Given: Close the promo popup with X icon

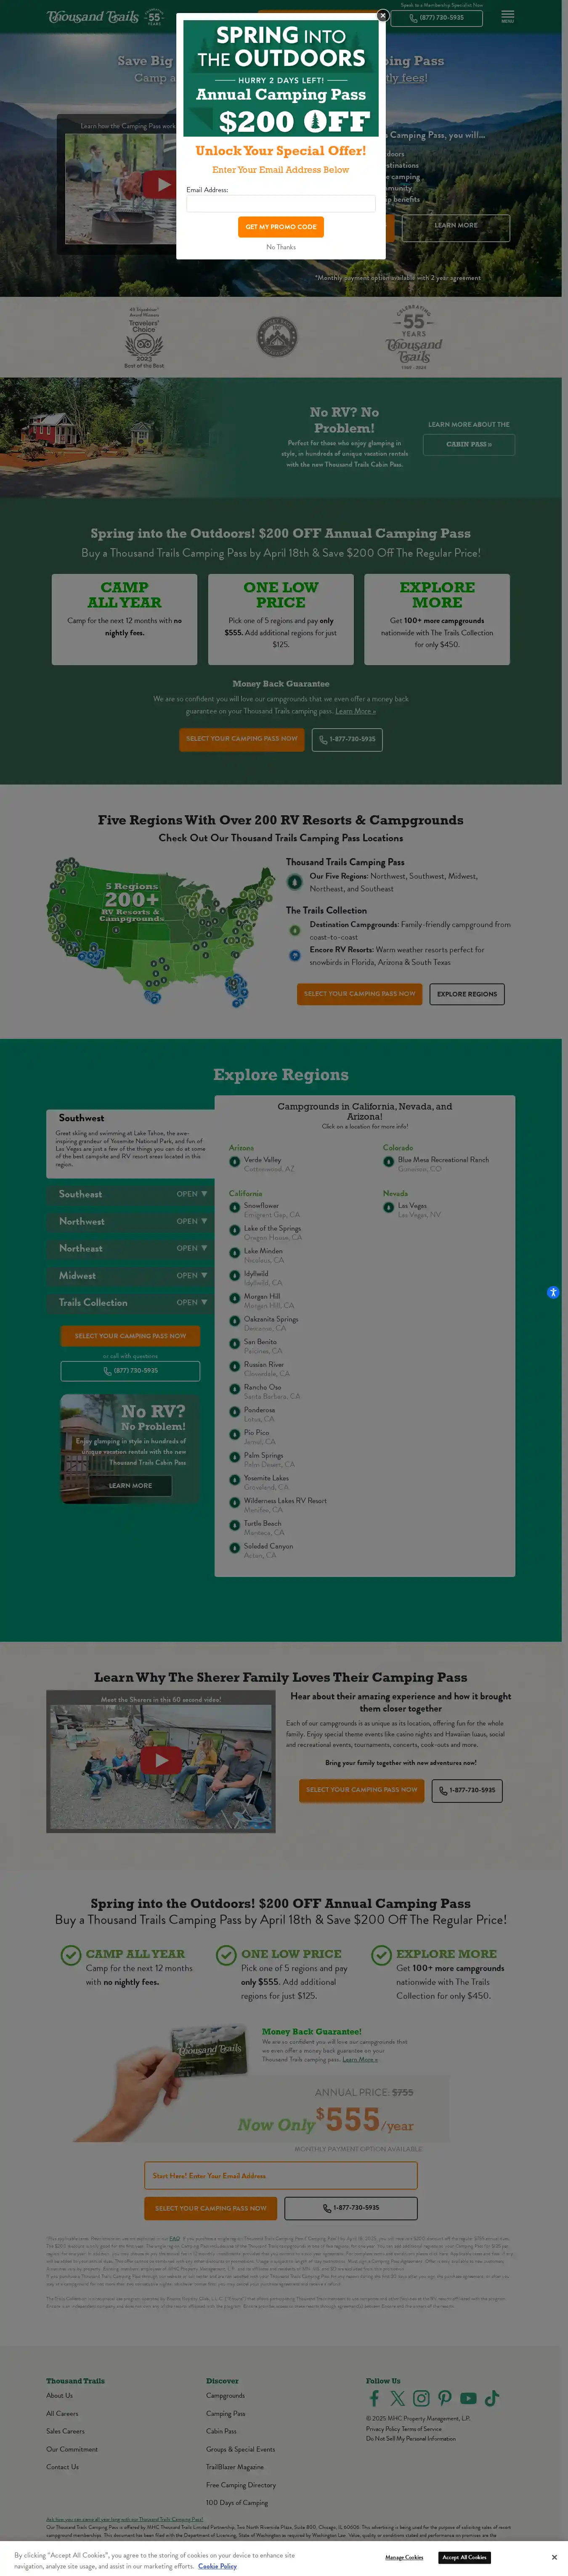Looking at the screenshot, I should (x=382, y=16).
